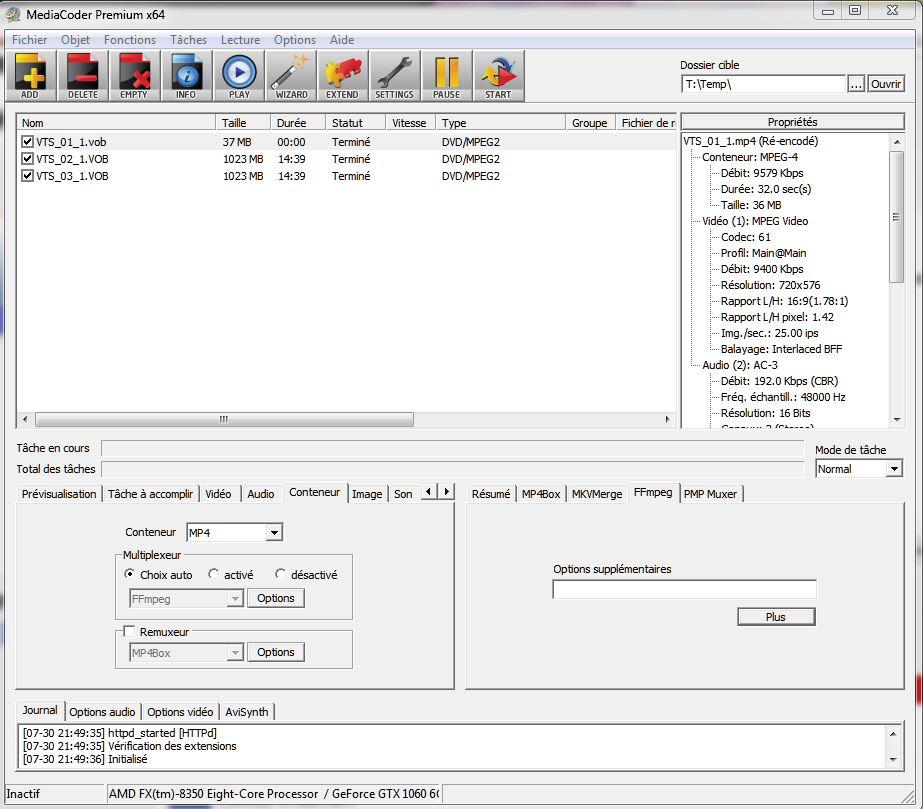The image size is (923, 809).
Task: Select the désactivé multiplexer radio
Action: point(280,574)
